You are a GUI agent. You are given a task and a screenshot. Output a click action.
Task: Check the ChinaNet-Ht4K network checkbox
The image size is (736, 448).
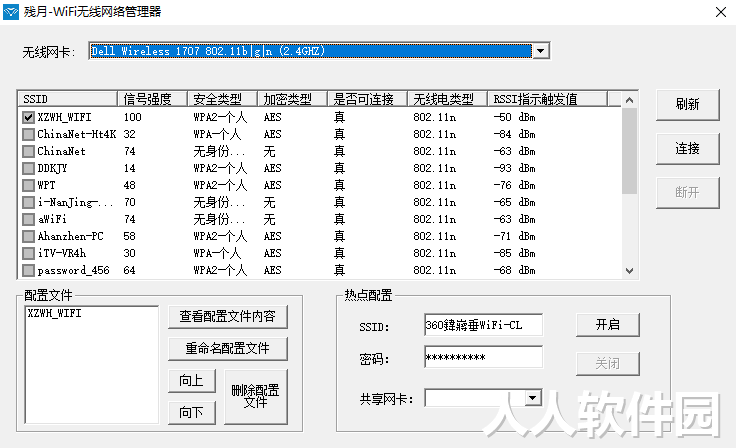click(28, 134)
